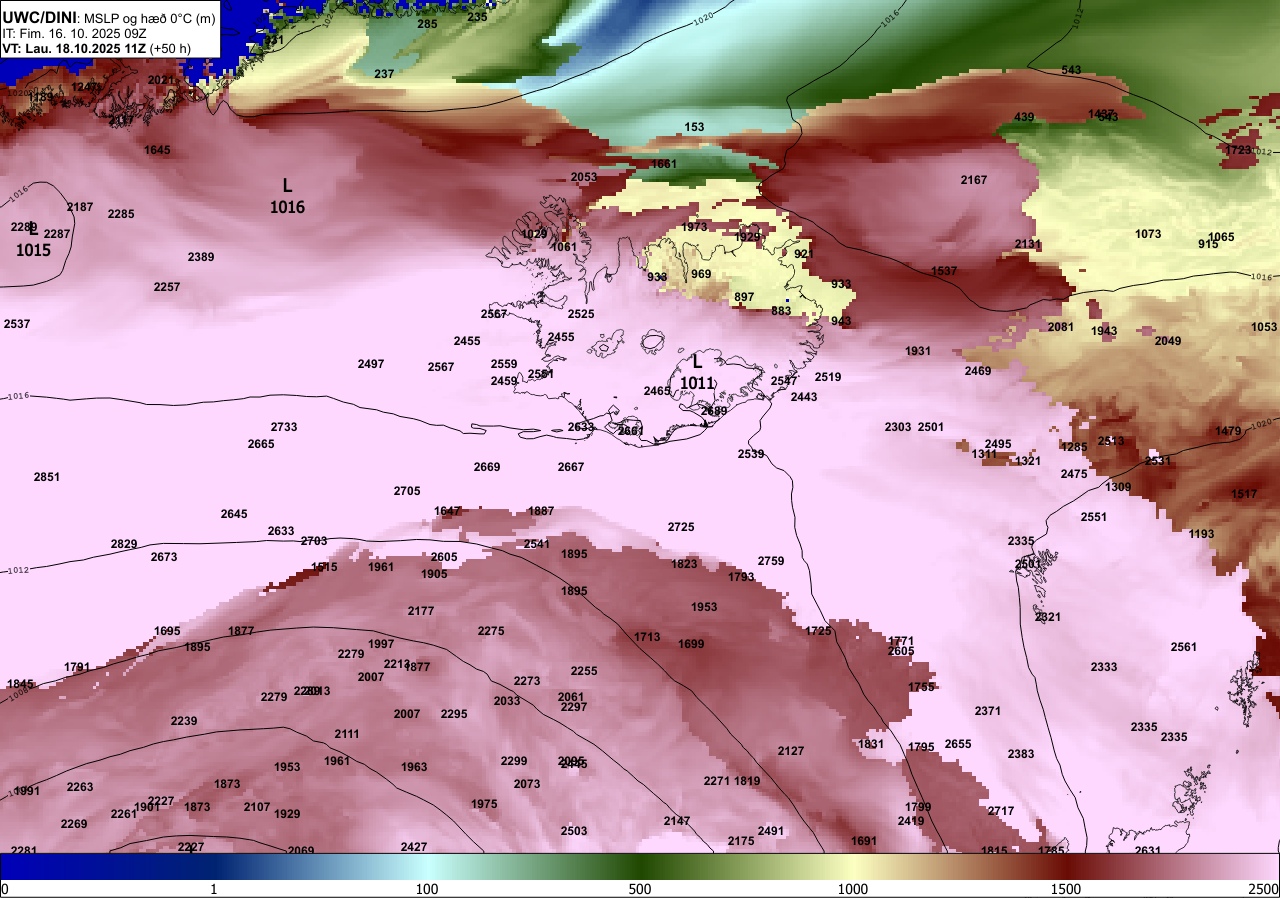Click the height value 1073
The height and width of the screenshot is (898, 1280).
click(1148, 234)
